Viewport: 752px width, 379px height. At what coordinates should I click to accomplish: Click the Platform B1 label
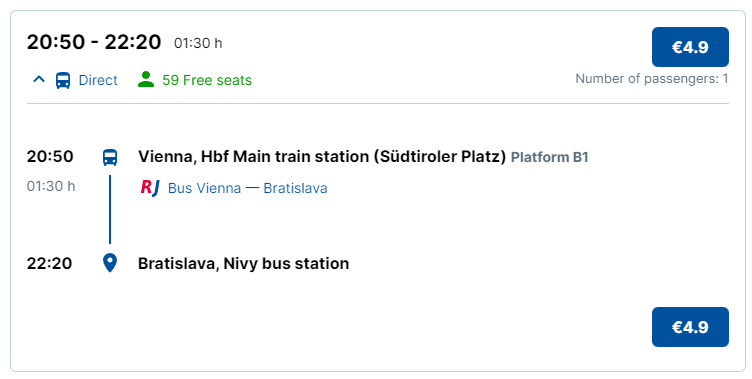point(550,157)
